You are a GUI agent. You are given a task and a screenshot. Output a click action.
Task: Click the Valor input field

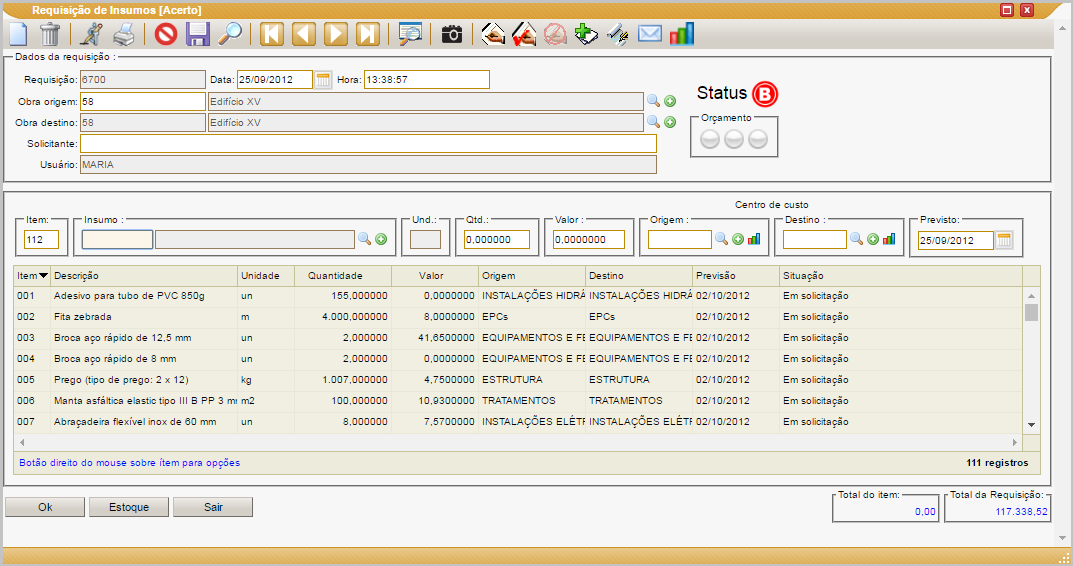[589, 240]
